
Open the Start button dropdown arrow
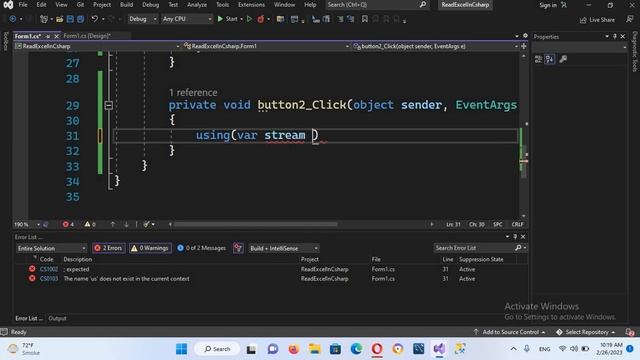[241, 19]
